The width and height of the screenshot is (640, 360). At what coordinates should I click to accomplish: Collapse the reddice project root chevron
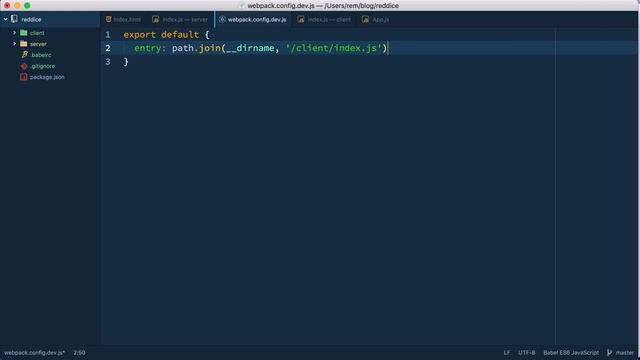(x=6, y=19)
